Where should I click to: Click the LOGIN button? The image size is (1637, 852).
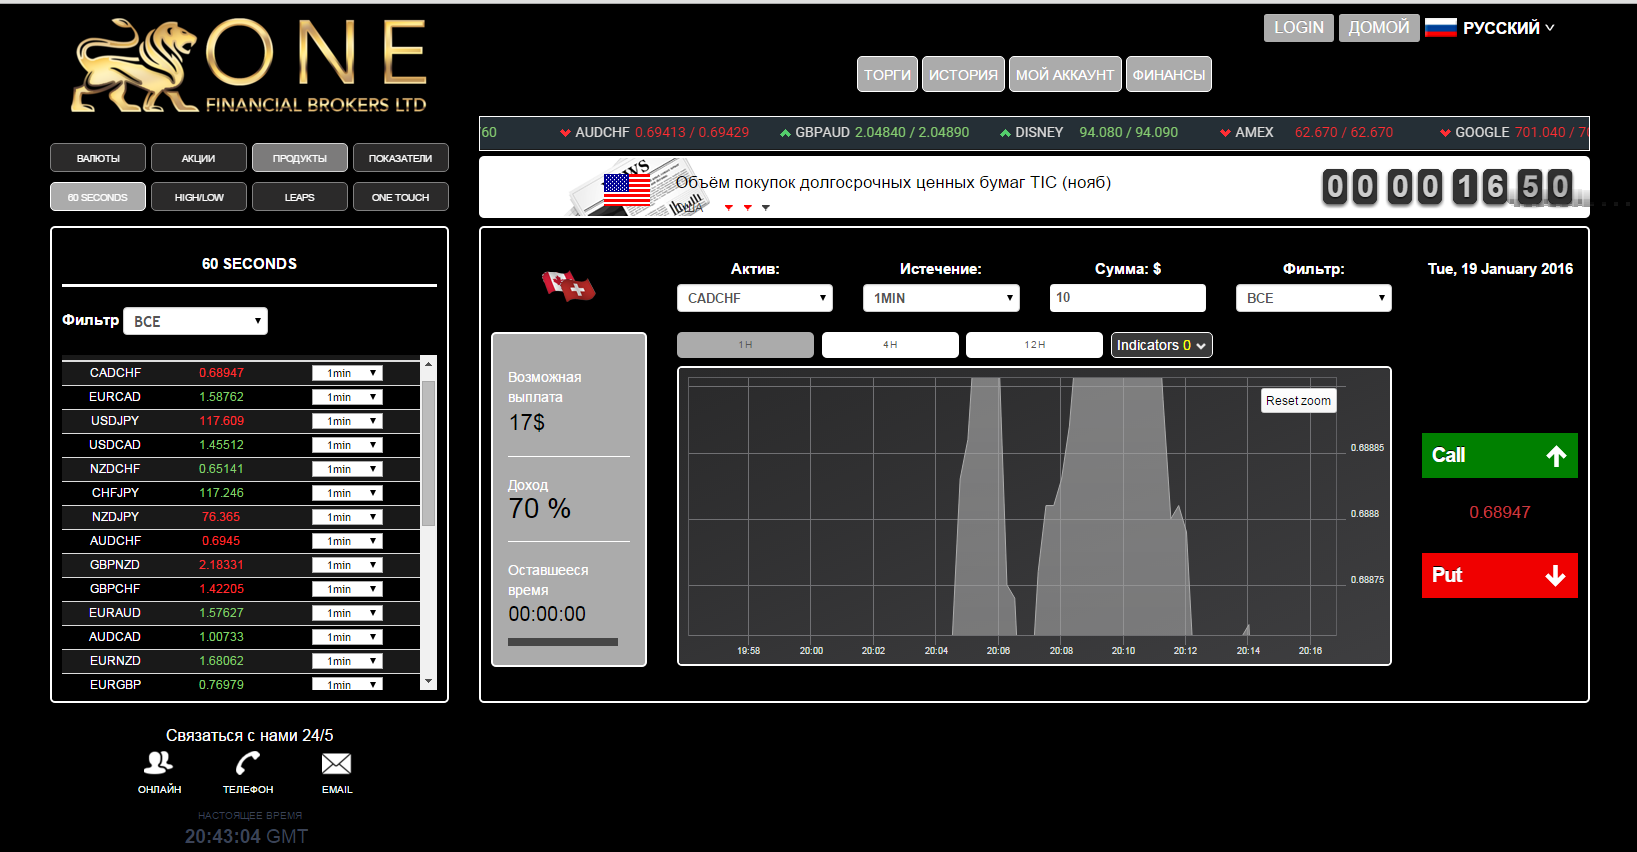[1299, 28]
